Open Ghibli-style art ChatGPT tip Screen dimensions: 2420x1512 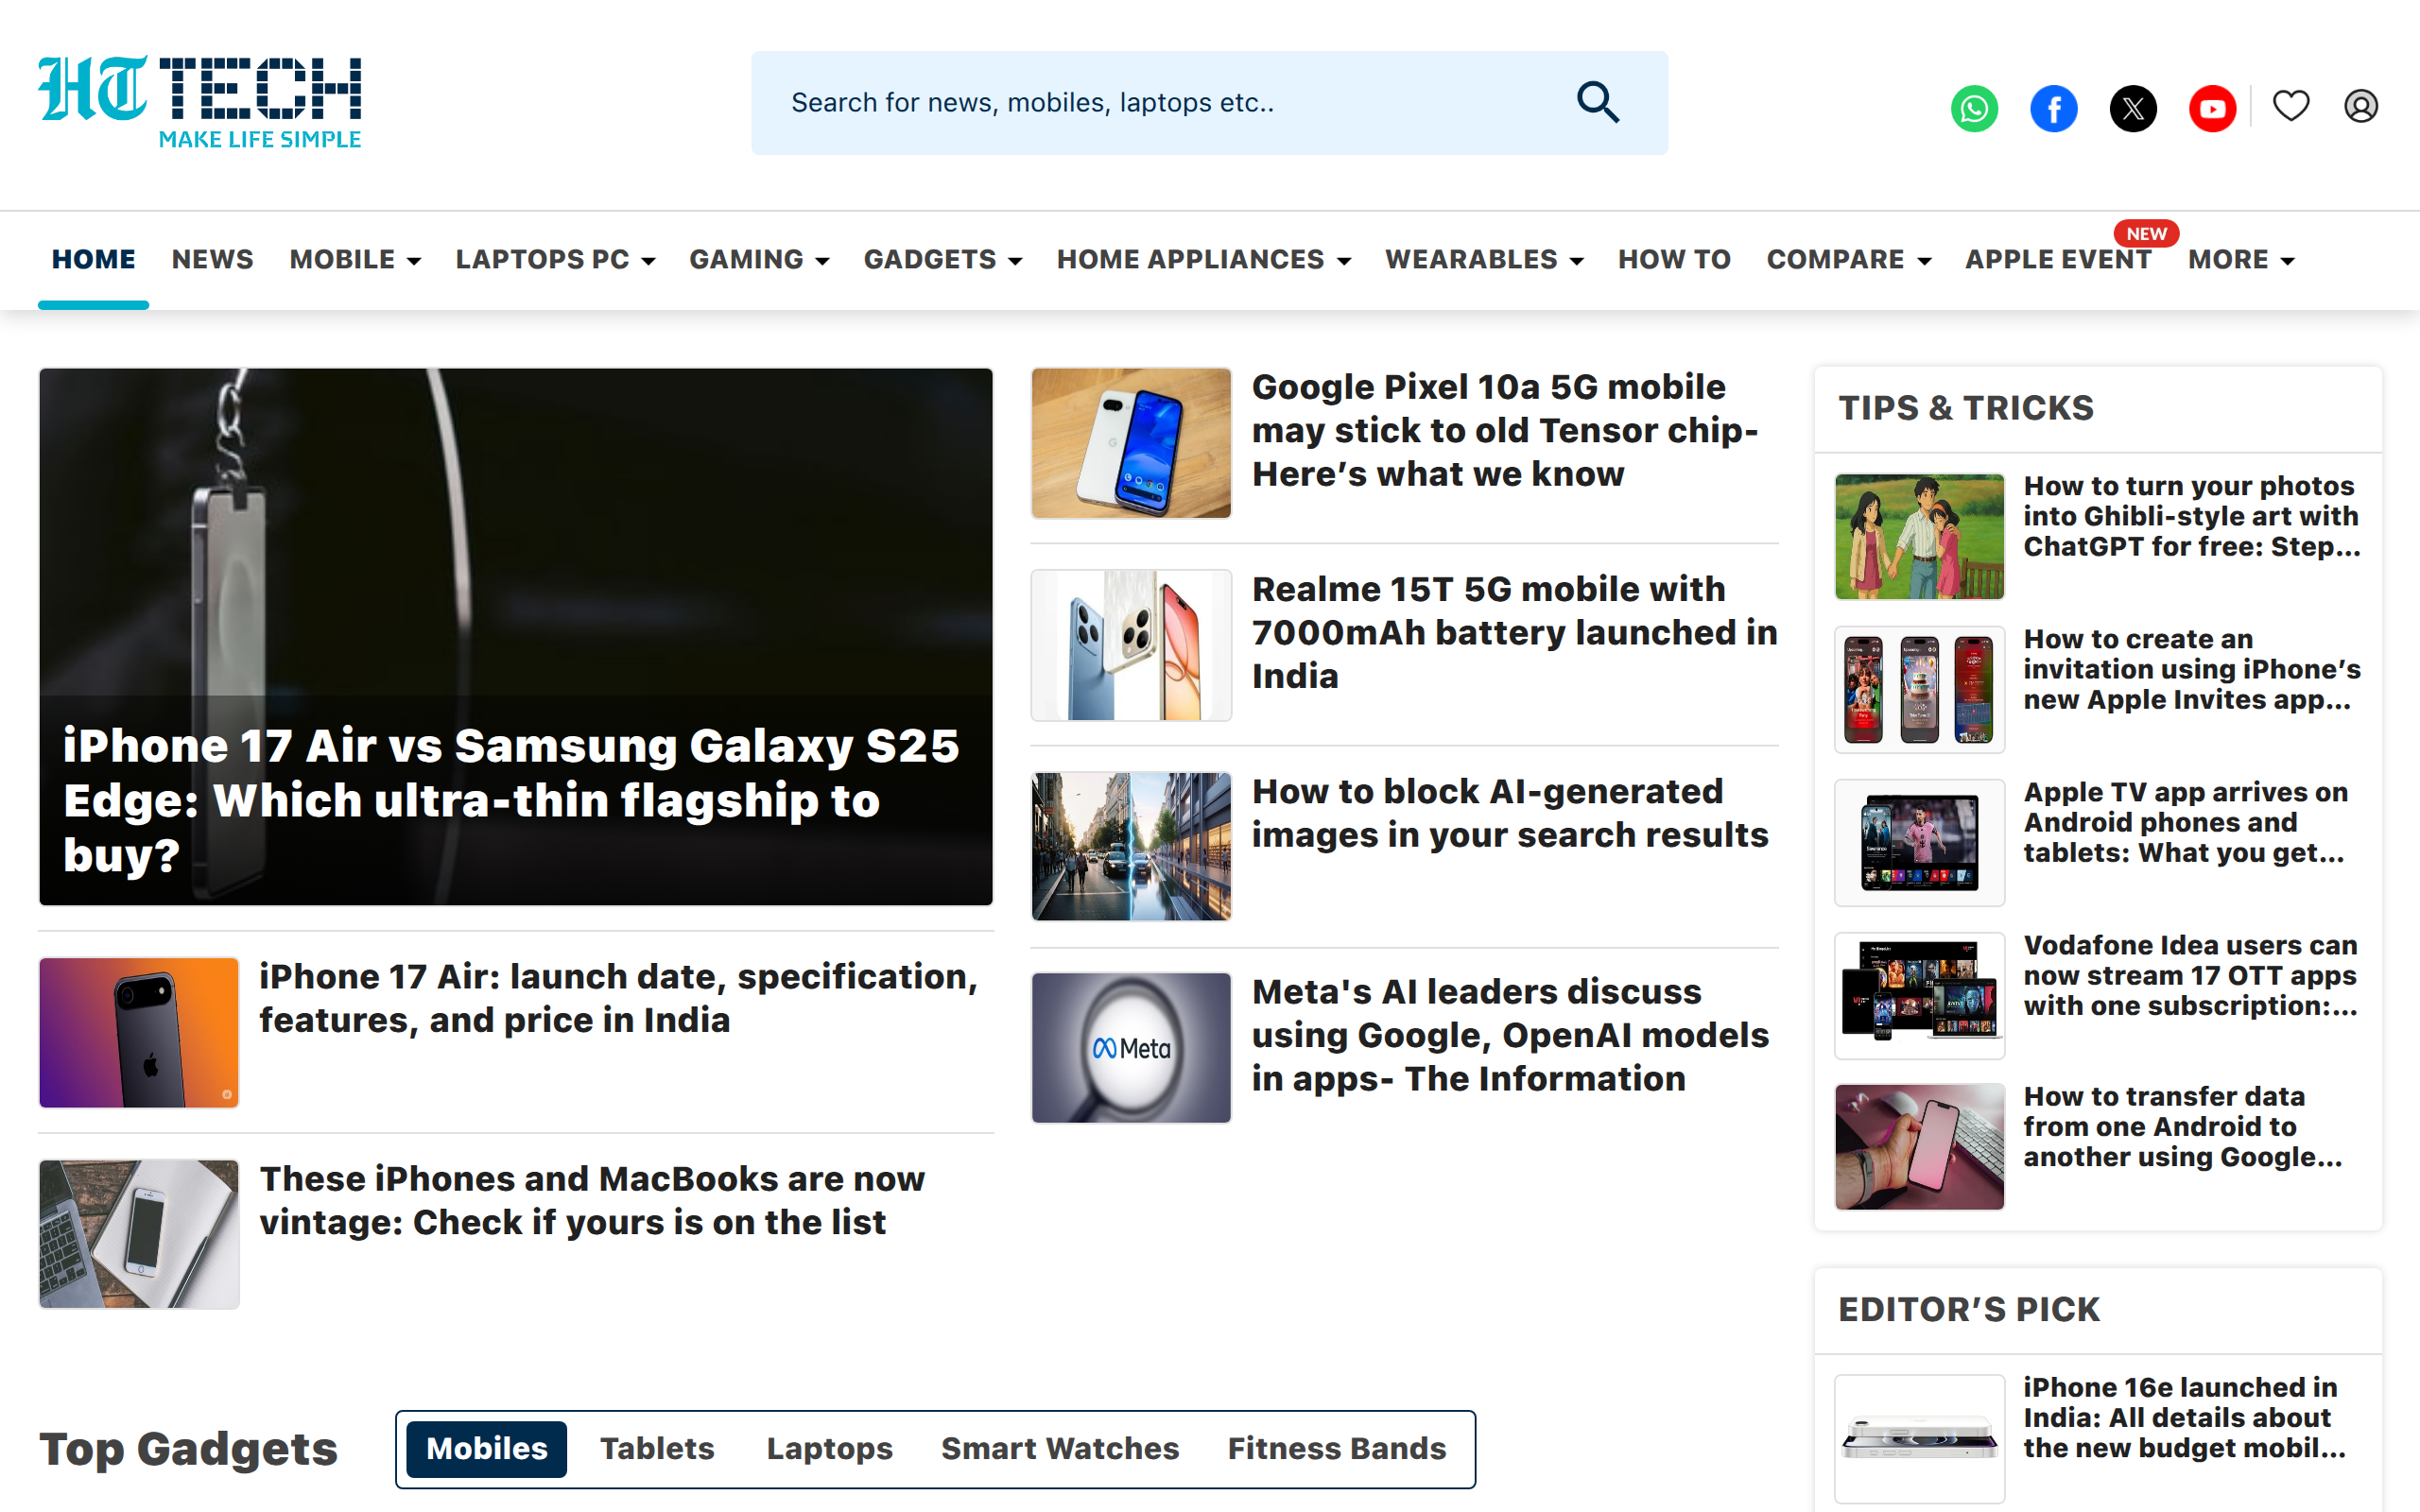point(2192,516)
